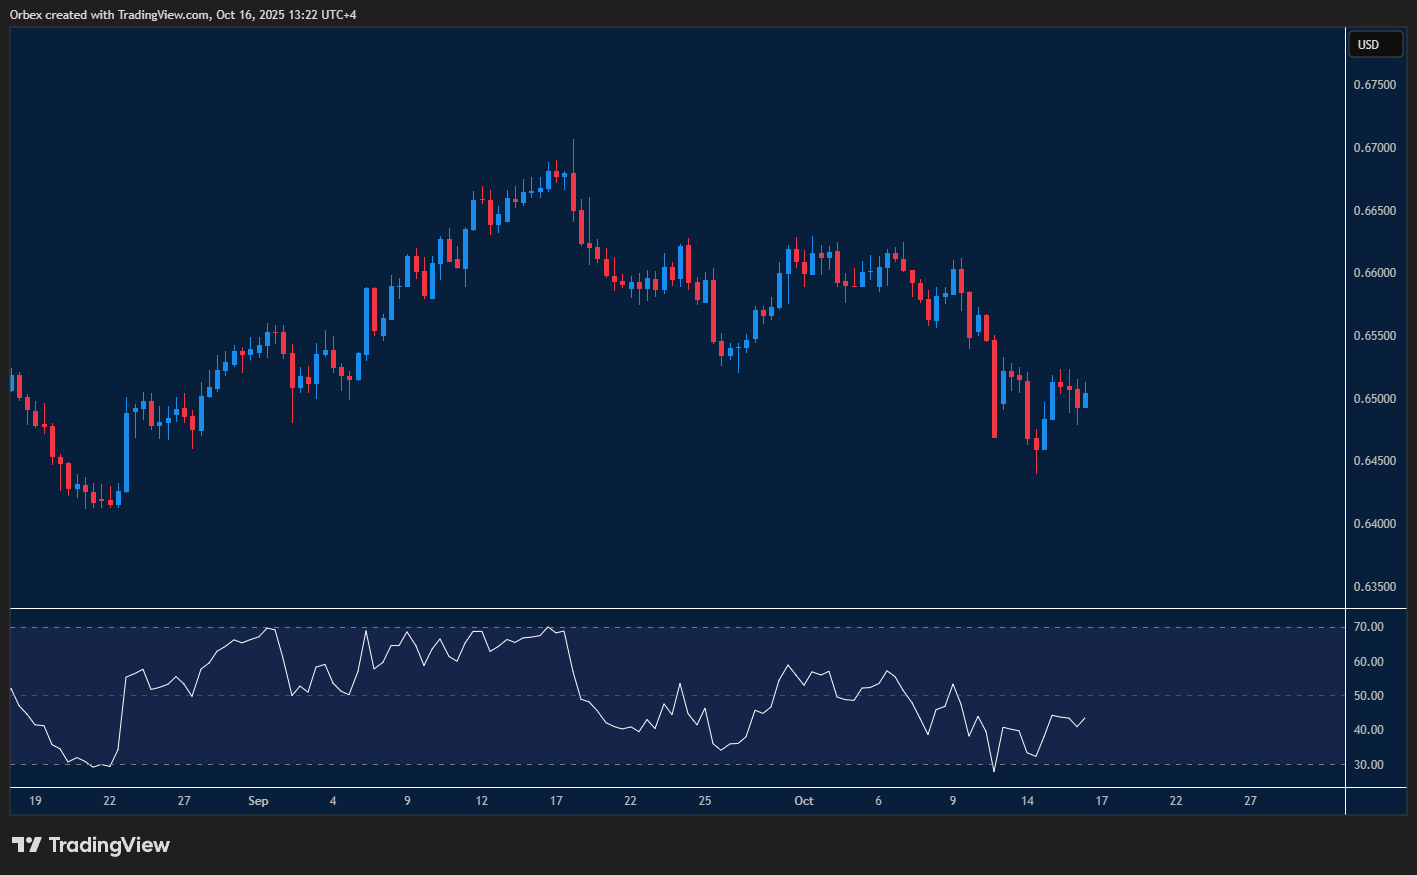Select the Oct marker on the time axis
Screen dimensions: 1417x875
pyautogui.click(x=803, y=801)
